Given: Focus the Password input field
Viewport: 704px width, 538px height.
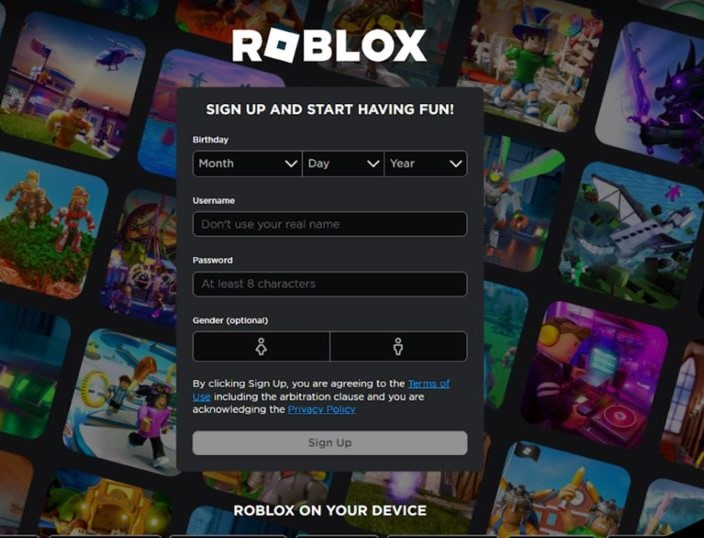Looking at the screenshot, I should tap(330, 284).
